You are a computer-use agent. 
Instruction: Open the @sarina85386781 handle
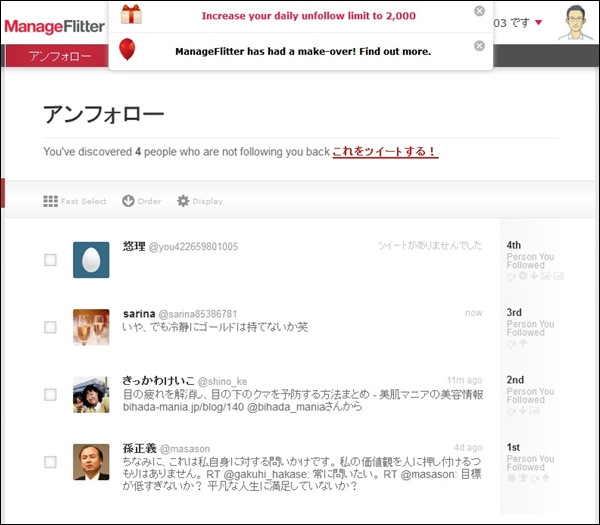(198, 314)
